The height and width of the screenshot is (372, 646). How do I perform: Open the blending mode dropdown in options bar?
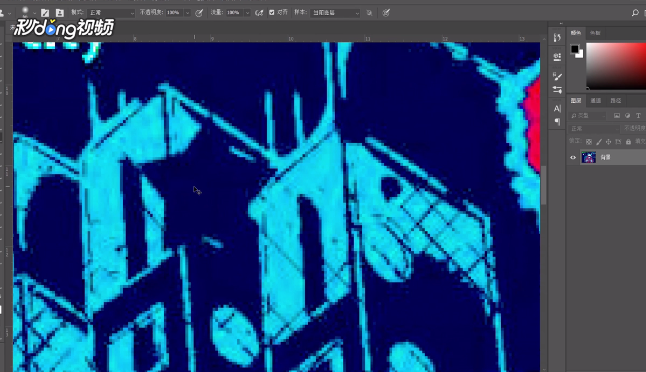point(111,13)
